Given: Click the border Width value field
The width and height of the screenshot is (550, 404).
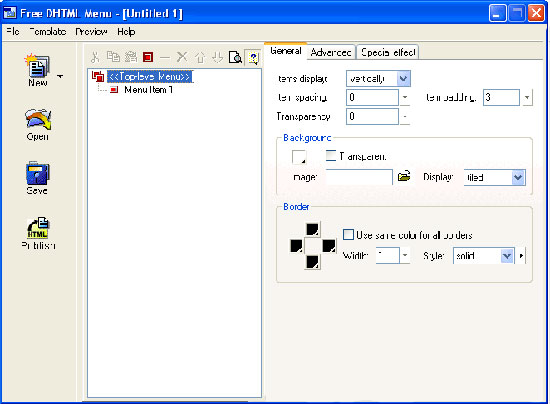Looking at the screenshot, I should coord(387,255).
